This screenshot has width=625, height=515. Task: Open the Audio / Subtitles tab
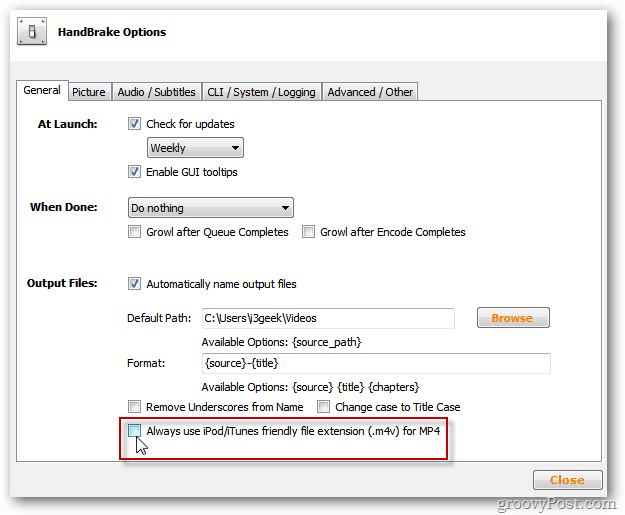point(157,92)
